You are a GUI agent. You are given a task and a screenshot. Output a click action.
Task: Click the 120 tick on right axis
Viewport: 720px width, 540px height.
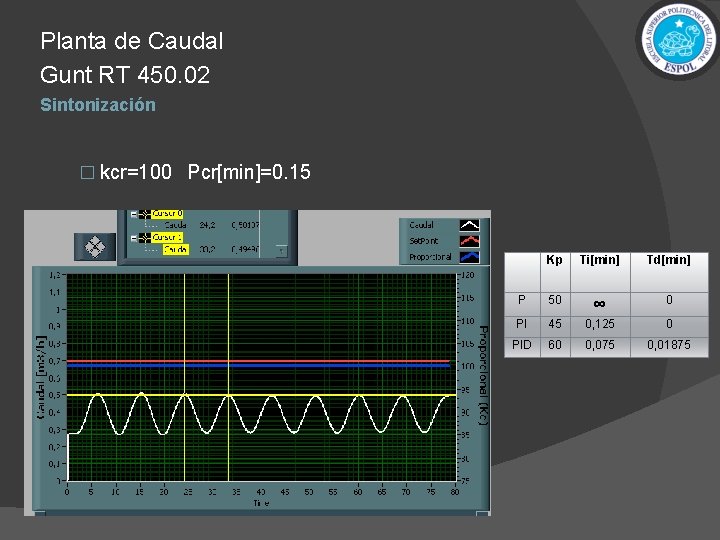[467, 275]
